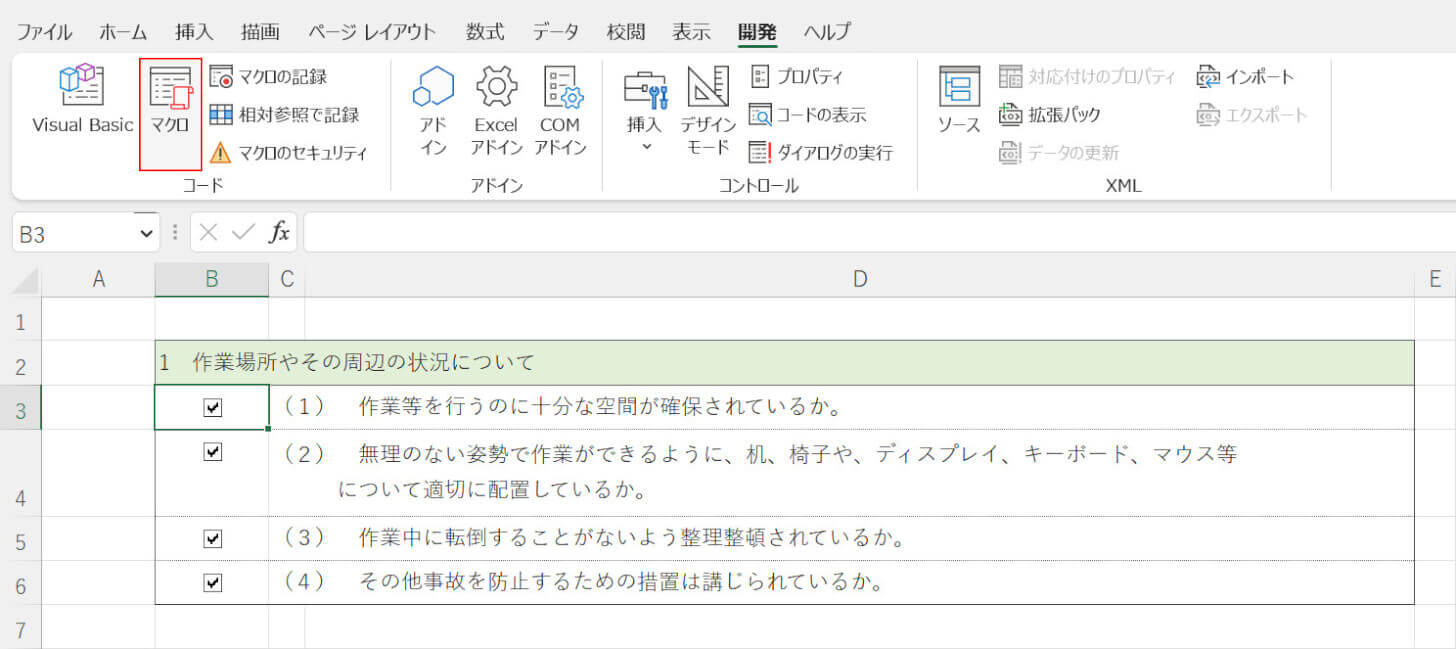Screen dimensions: 1456x649
Task: Switch to the 数式 ribbon tab
Action: [485, 31]
